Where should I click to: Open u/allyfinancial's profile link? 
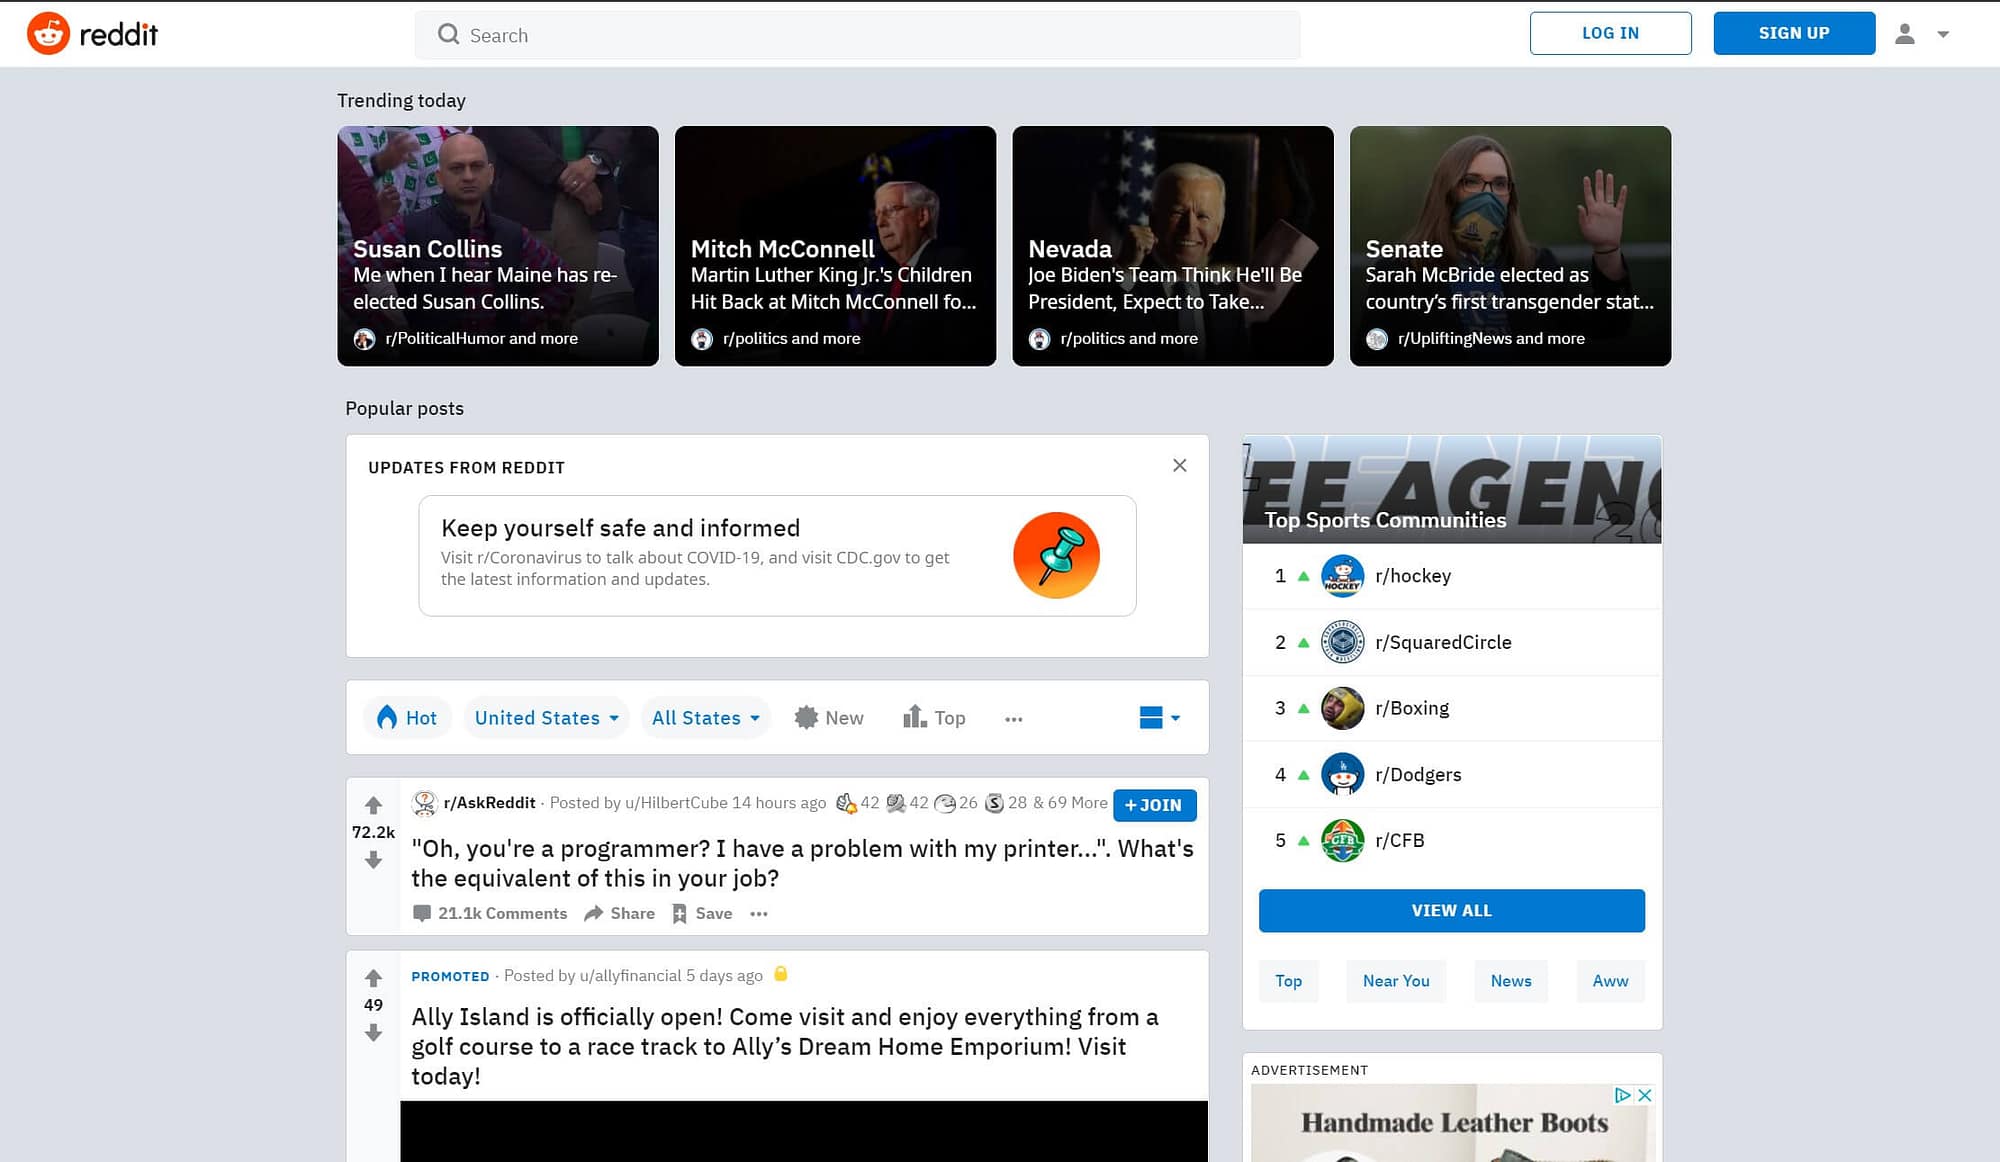pos(630,976)
